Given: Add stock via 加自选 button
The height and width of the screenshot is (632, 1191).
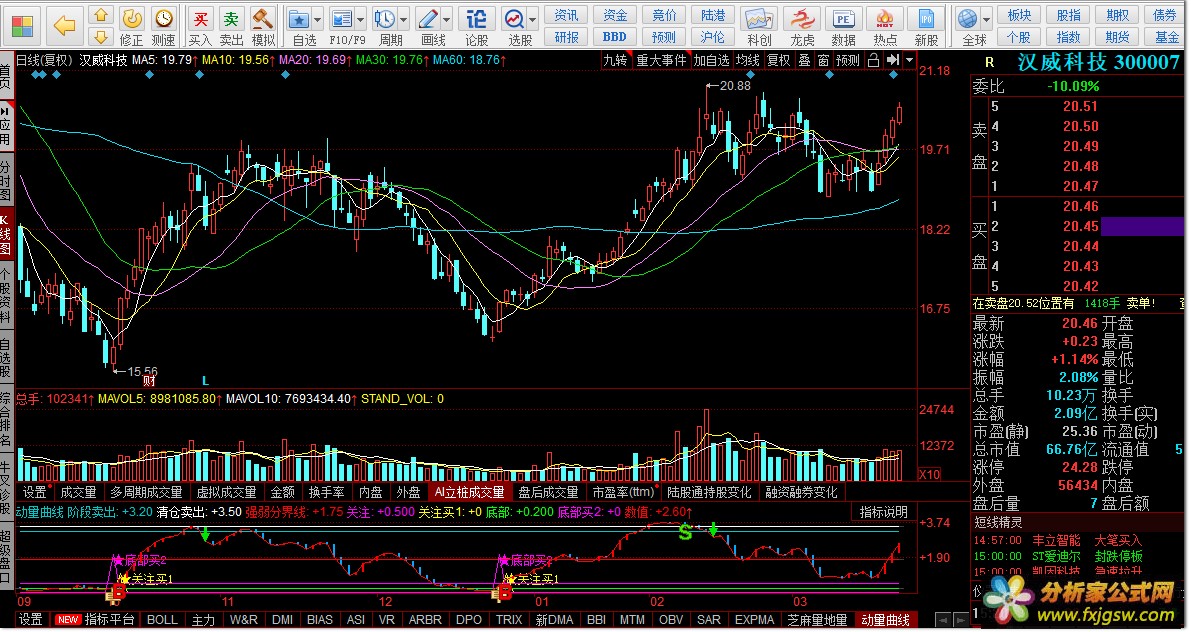Looking at the screenshot, I should click(x=711, y=60).
